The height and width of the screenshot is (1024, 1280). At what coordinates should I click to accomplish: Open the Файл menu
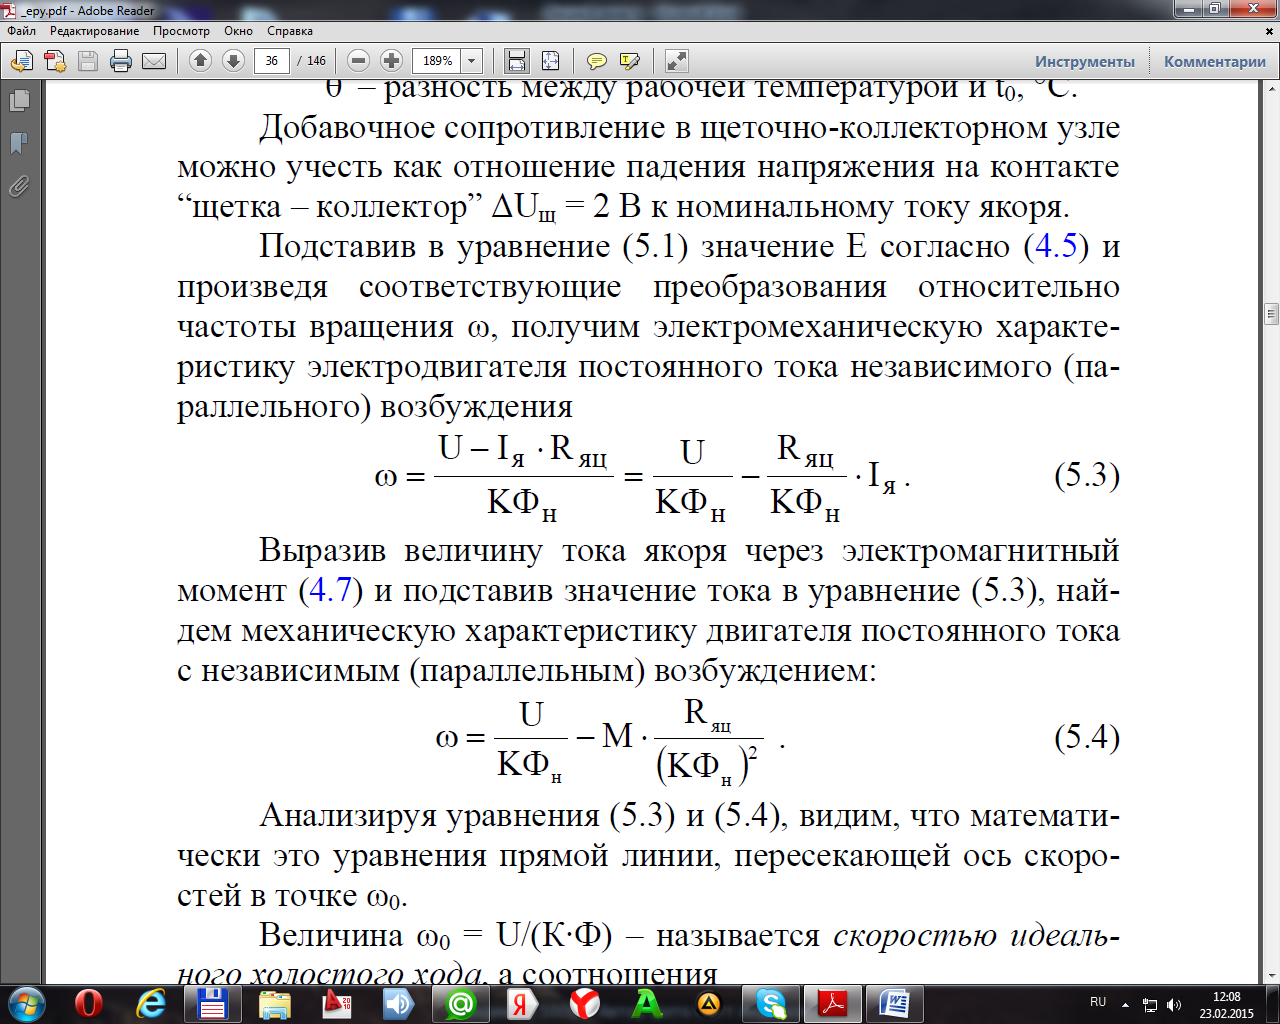pyautogui.click(x=21, y=31)
